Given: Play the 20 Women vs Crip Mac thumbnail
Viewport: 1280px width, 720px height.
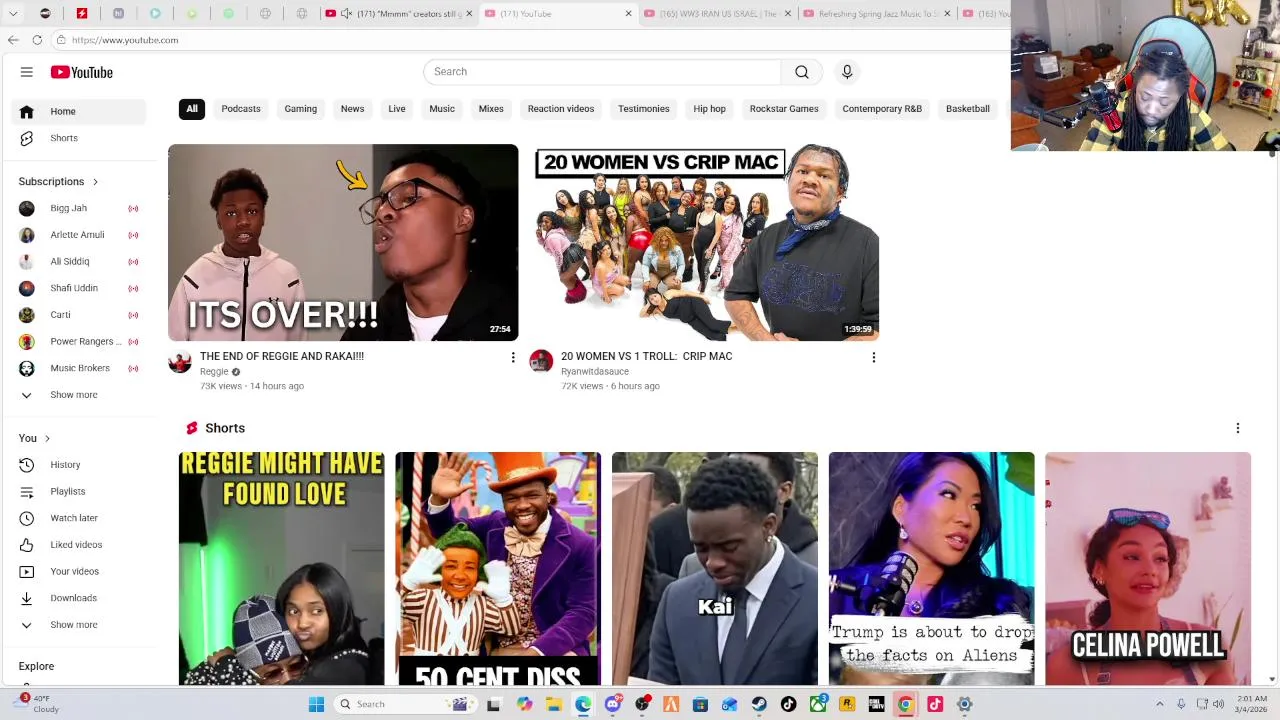Looking at the screenshot, I should click(704, 243).
